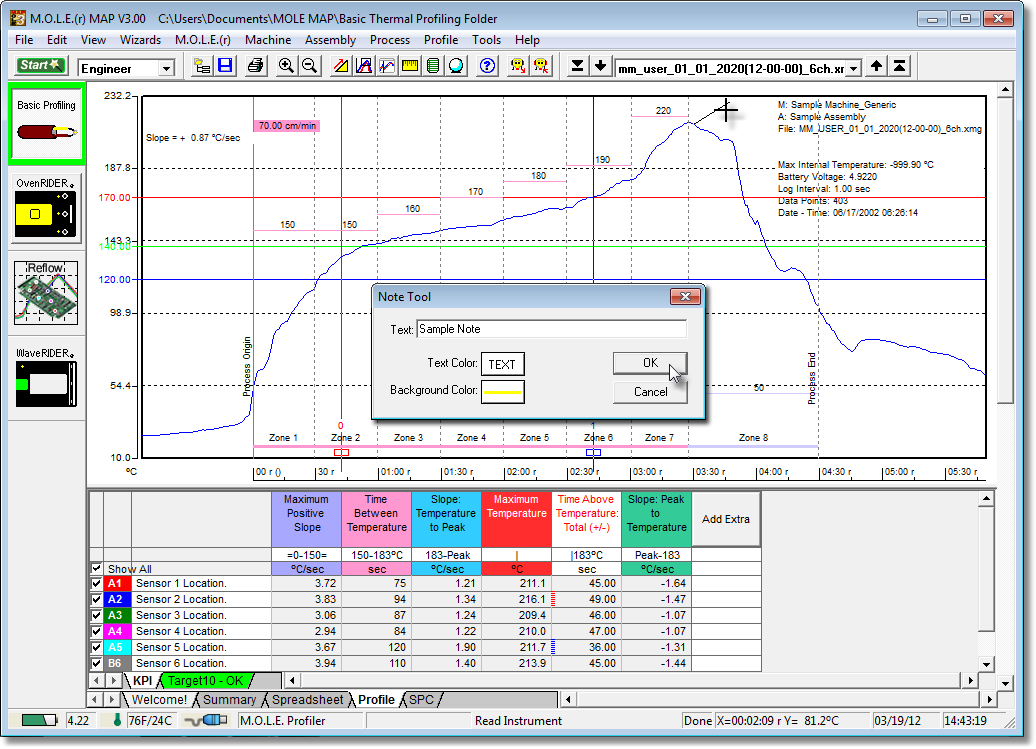This screenshot has height=749, width=1036.
Task: Select the Basic Profiling environment icon
Action: 46,124
